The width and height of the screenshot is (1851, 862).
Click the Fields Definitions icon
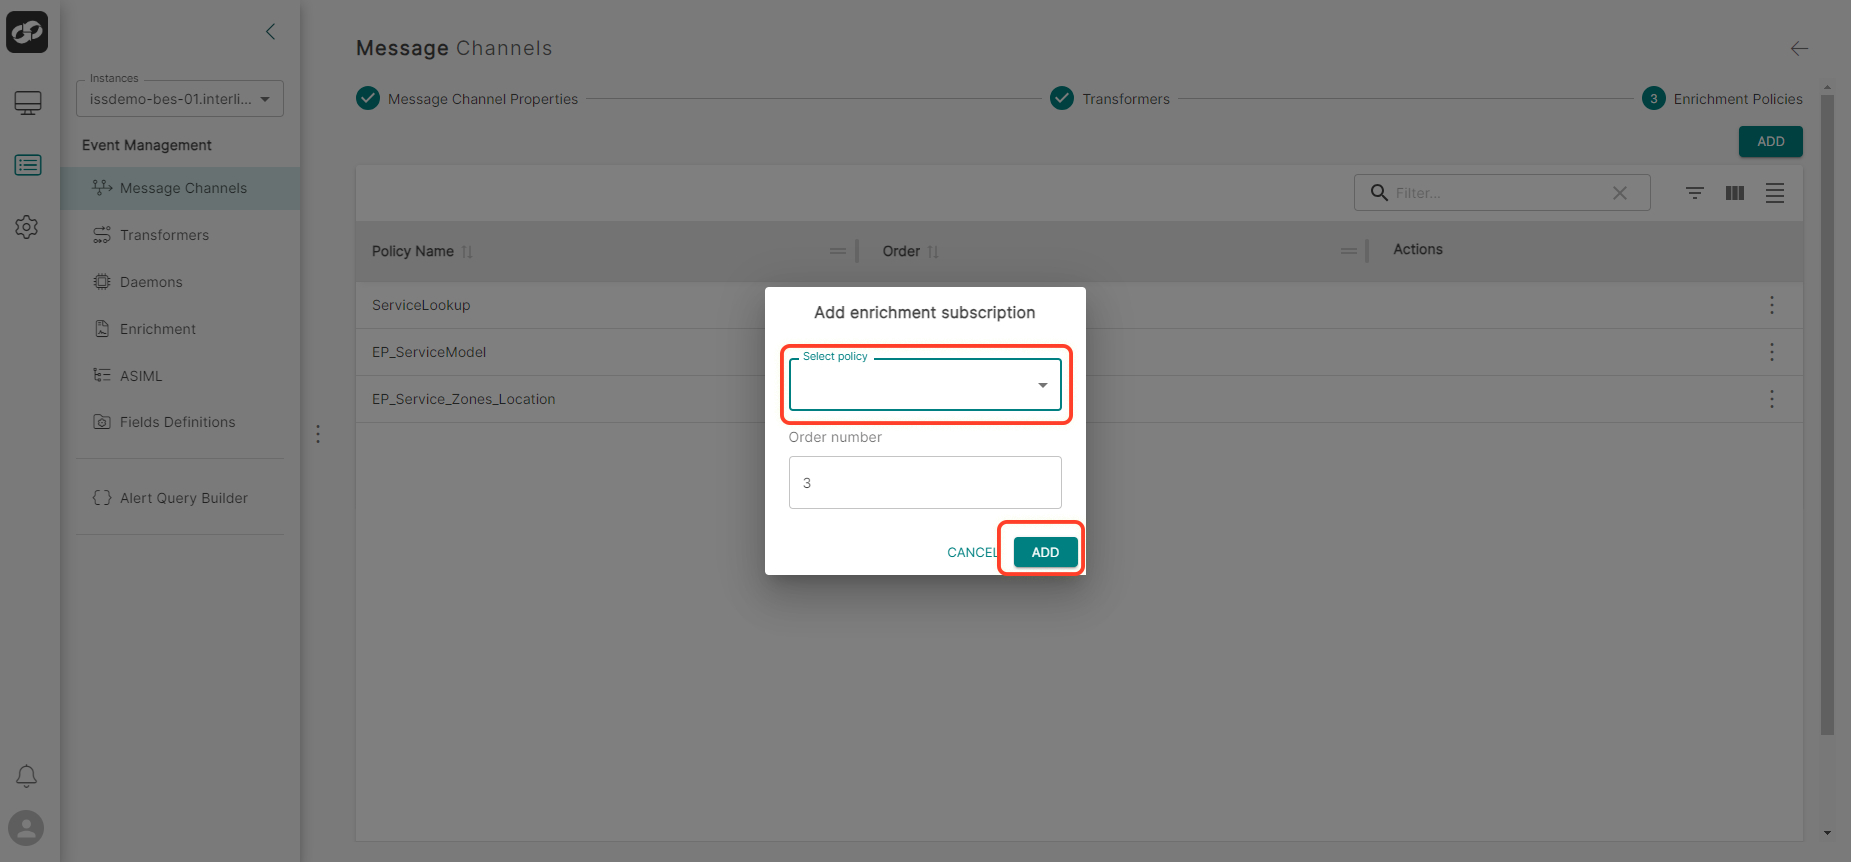(102, 422)
